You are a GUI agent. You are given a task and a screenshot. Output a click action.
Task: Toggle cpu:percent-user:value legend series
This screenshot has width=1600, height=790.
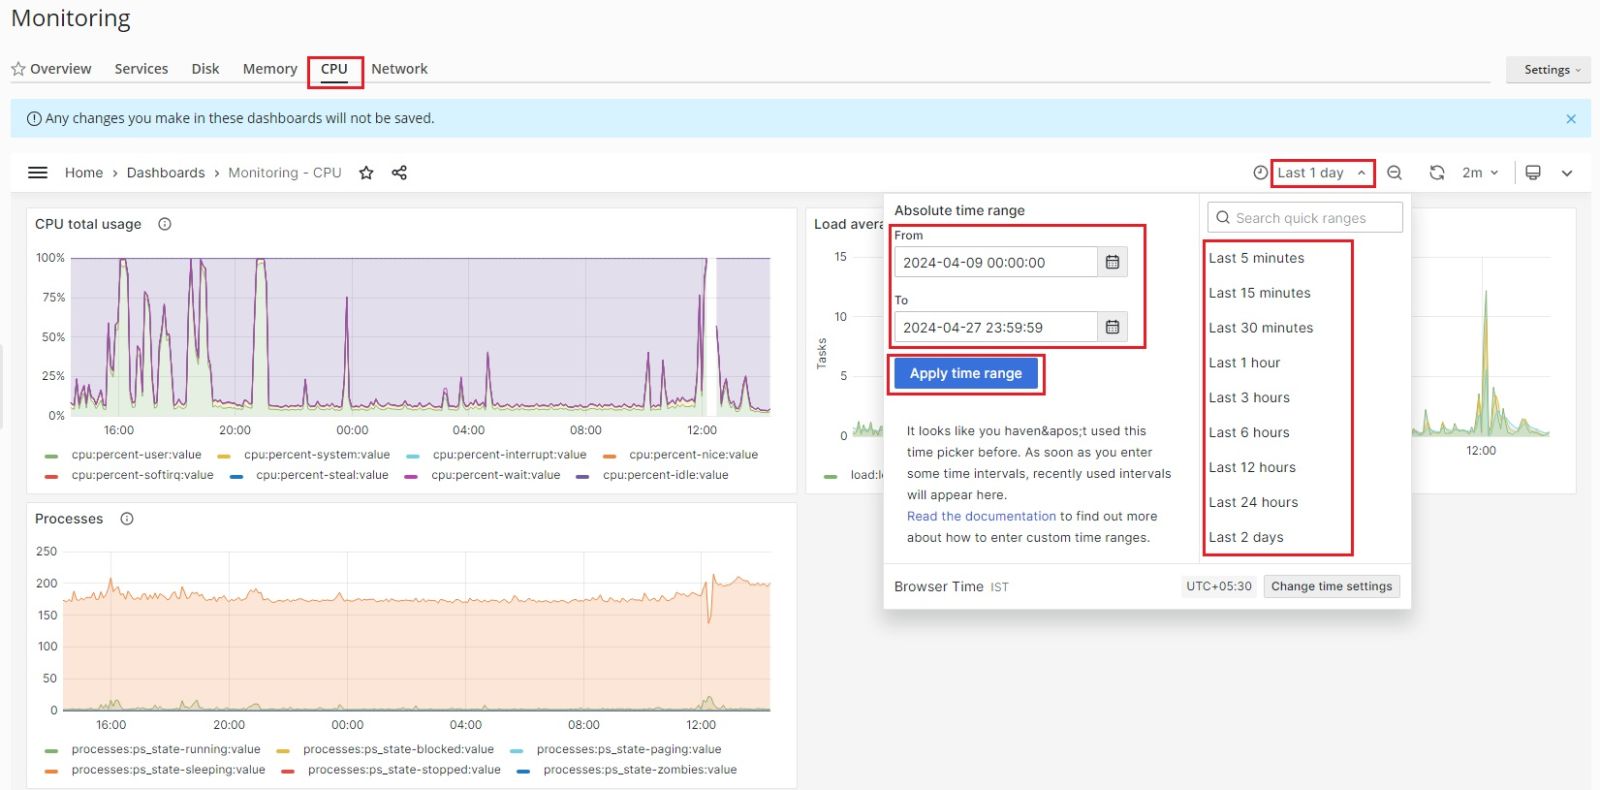click(x=136, y=455)
